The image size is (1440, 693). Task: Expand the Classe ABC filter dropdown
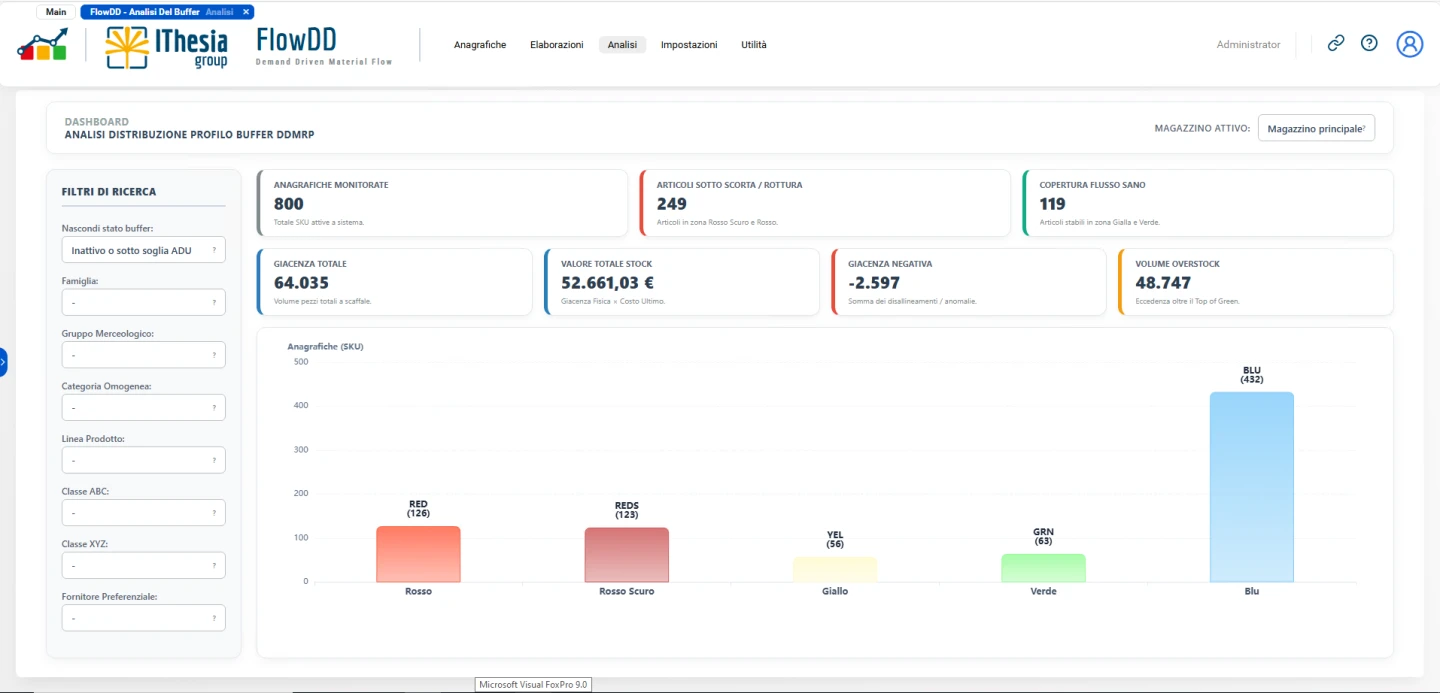(x=143, y=513)
